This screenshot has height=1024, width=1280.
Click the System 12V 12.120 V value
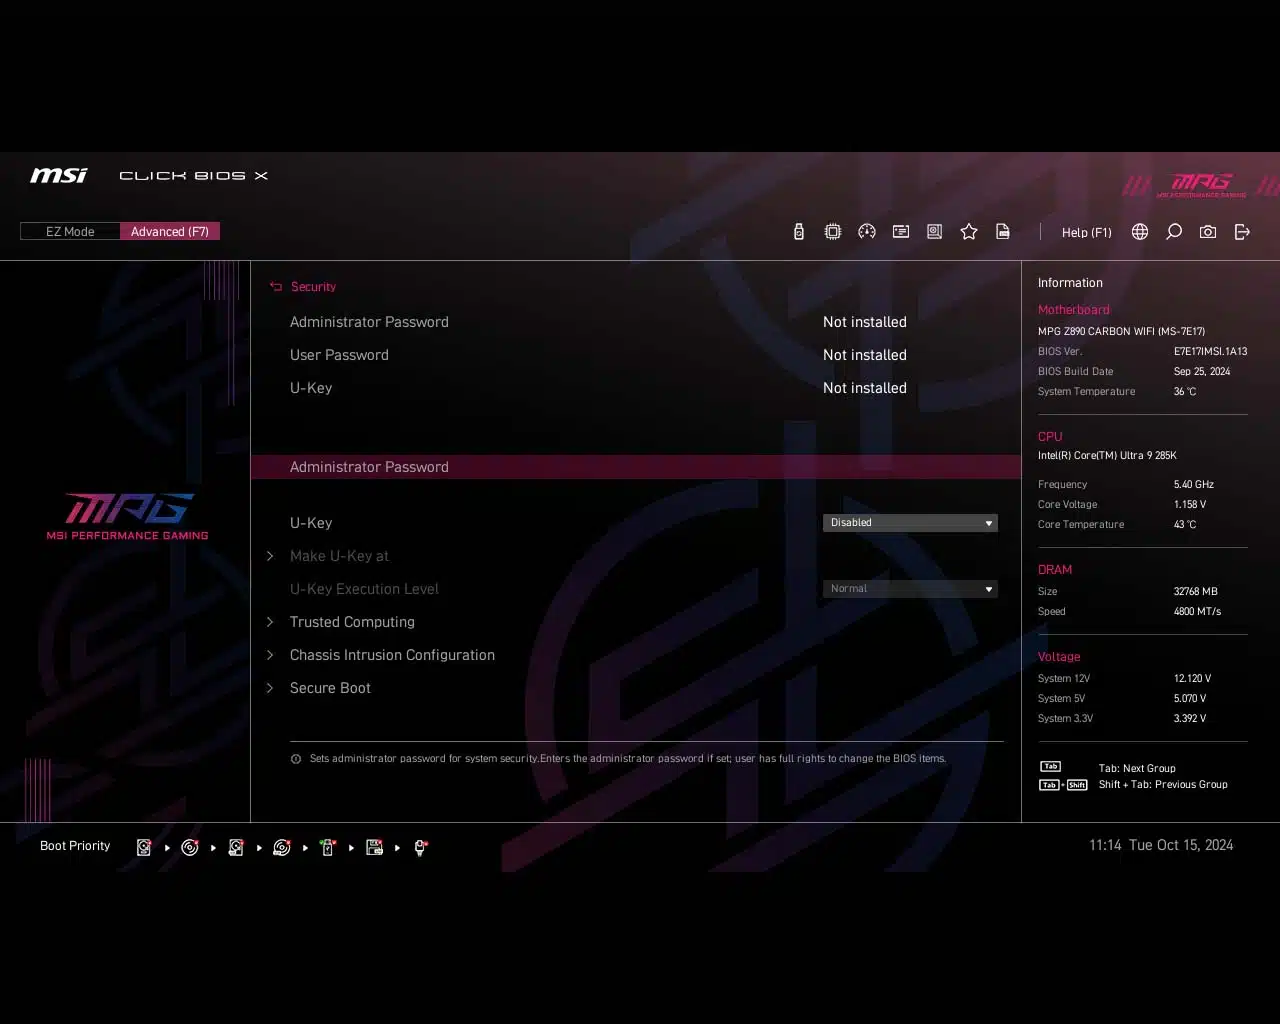point(1192,678)
